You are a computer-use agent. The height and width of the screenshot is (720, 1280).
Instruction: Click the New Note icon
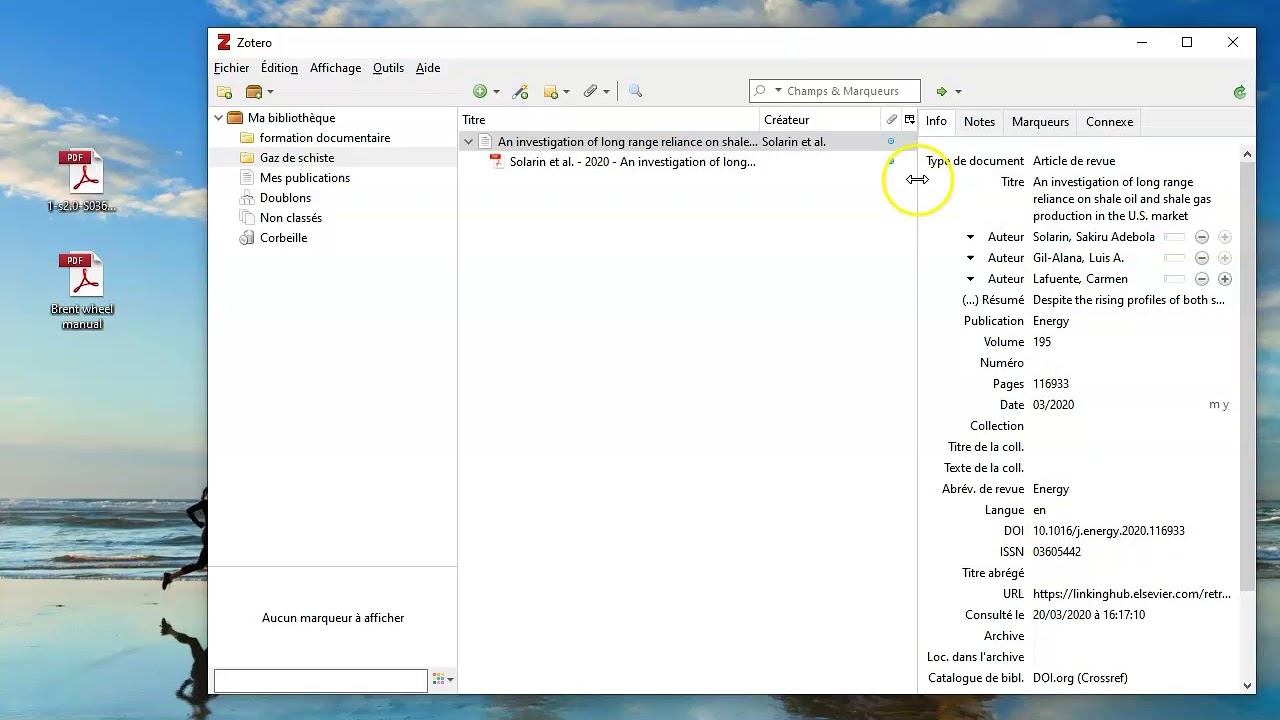click(550, 91)
